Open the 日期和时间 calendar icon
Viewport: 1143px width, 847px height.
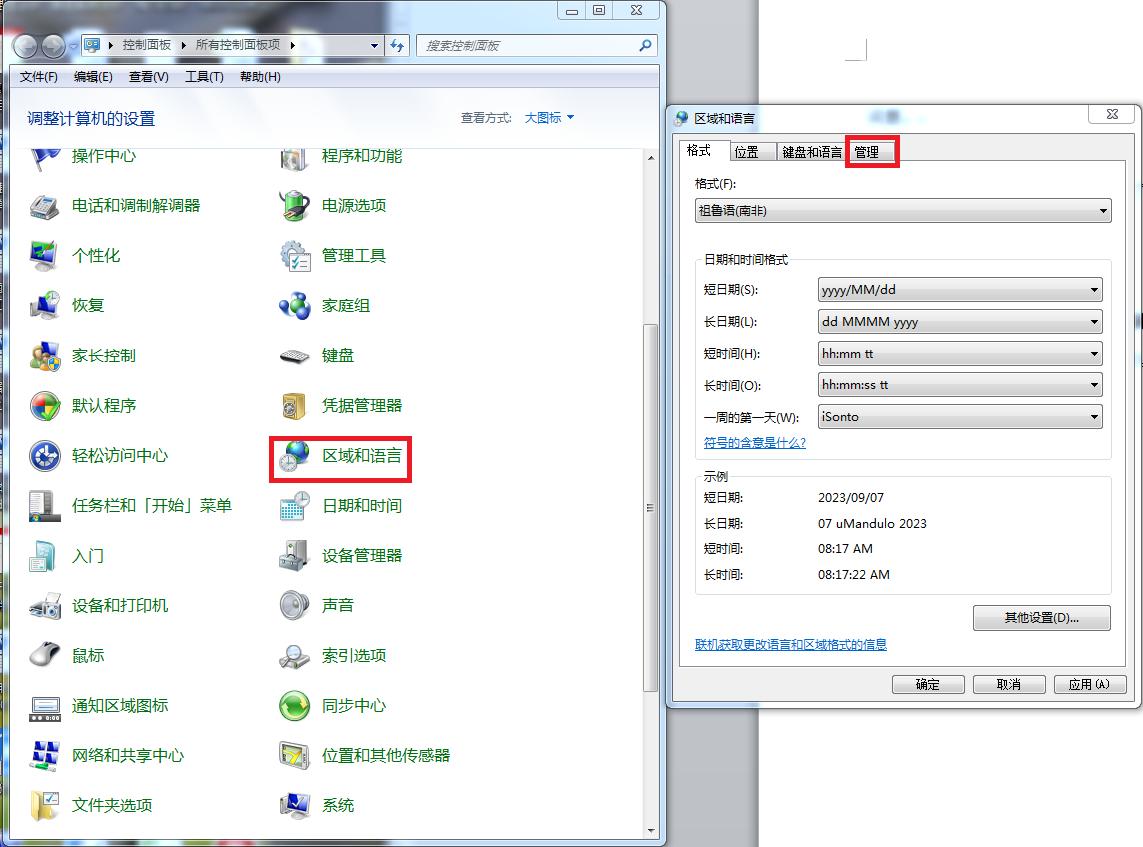pyautogui.click(x=294, y=506)
